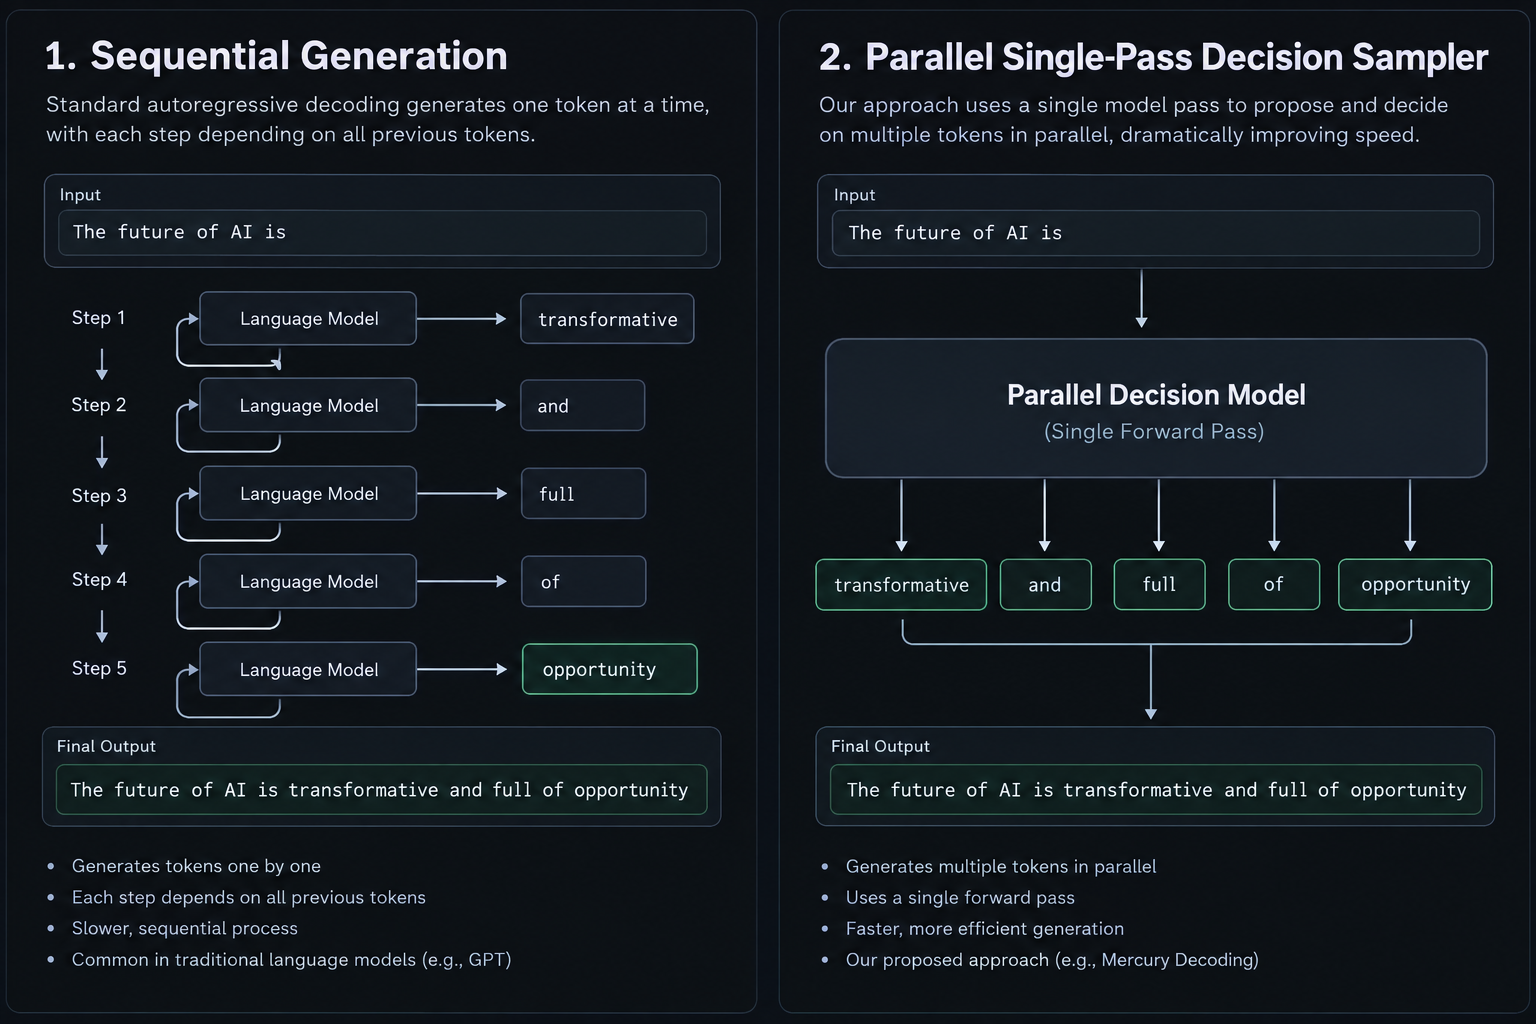Click the 'Step 2' label
Viewport: 1536px width, 1024px height.
tap(98, 405)
